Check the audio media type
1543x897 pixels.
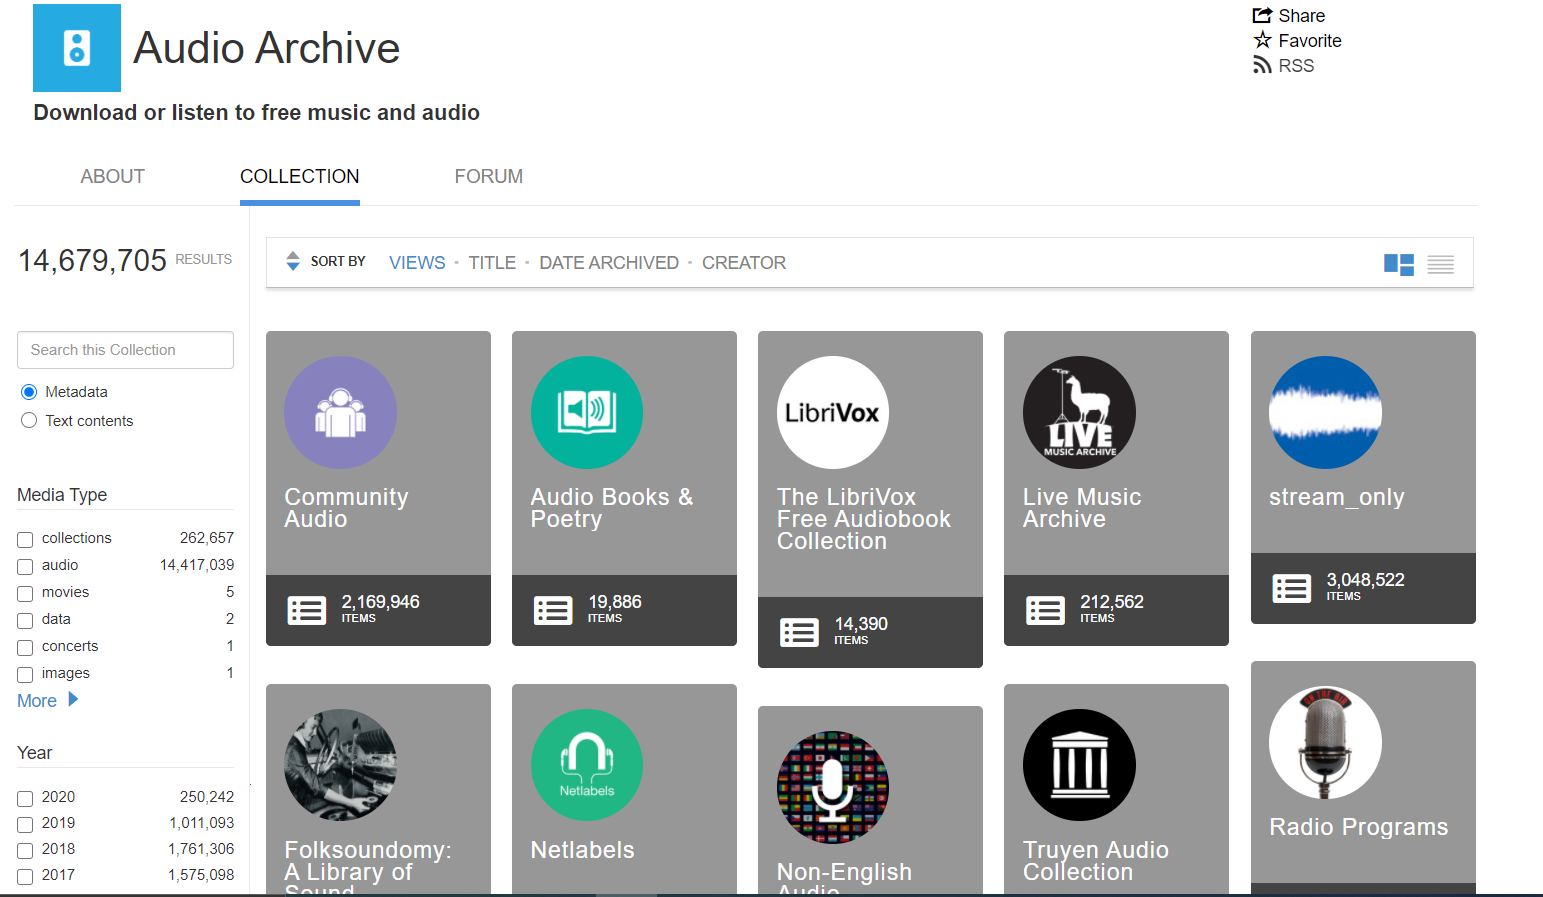tap(25, 567)
